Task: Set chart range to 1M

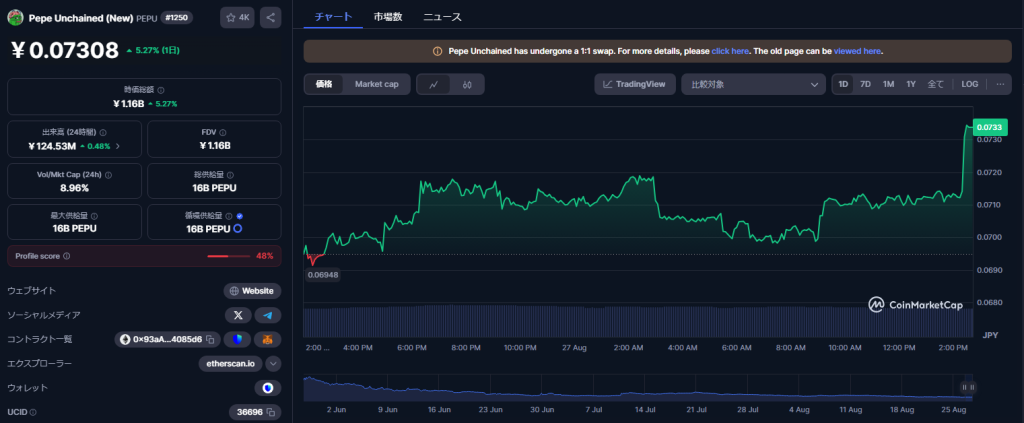Action: (888, 84)
